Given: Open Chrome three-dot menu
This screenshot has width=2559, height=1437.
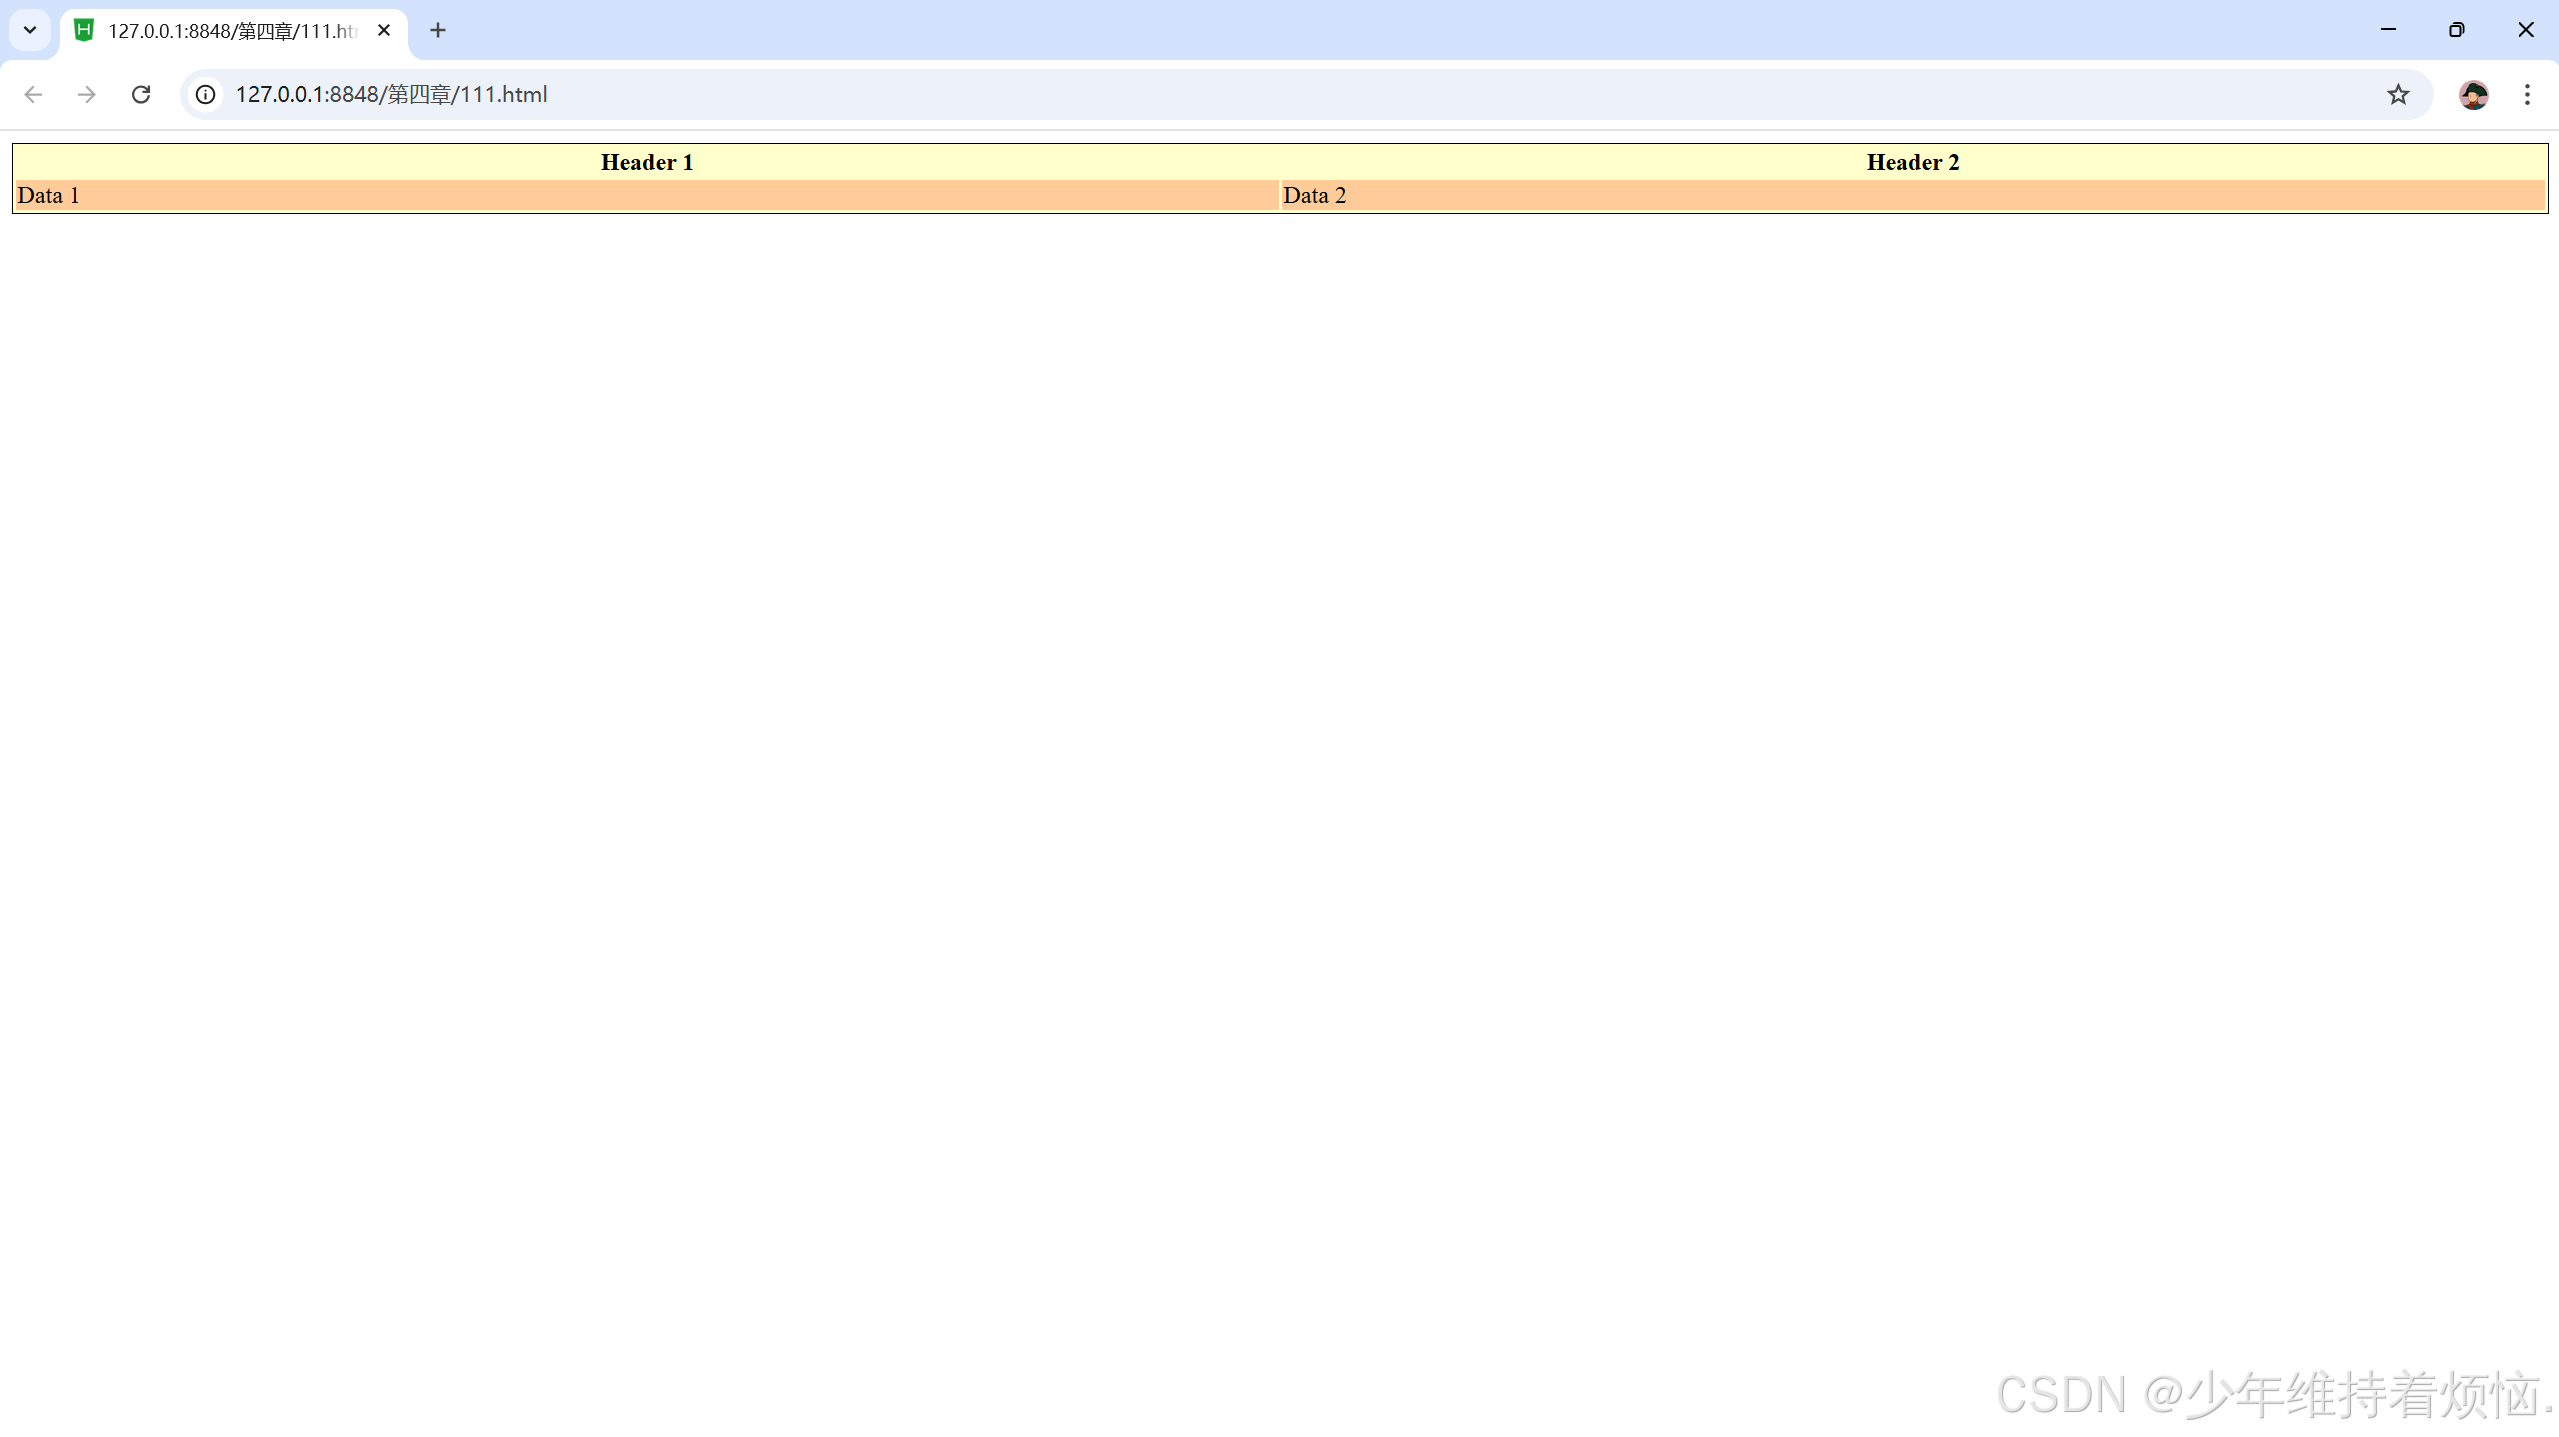Looking at the screenshot, I should click(x=2526, y=94).
